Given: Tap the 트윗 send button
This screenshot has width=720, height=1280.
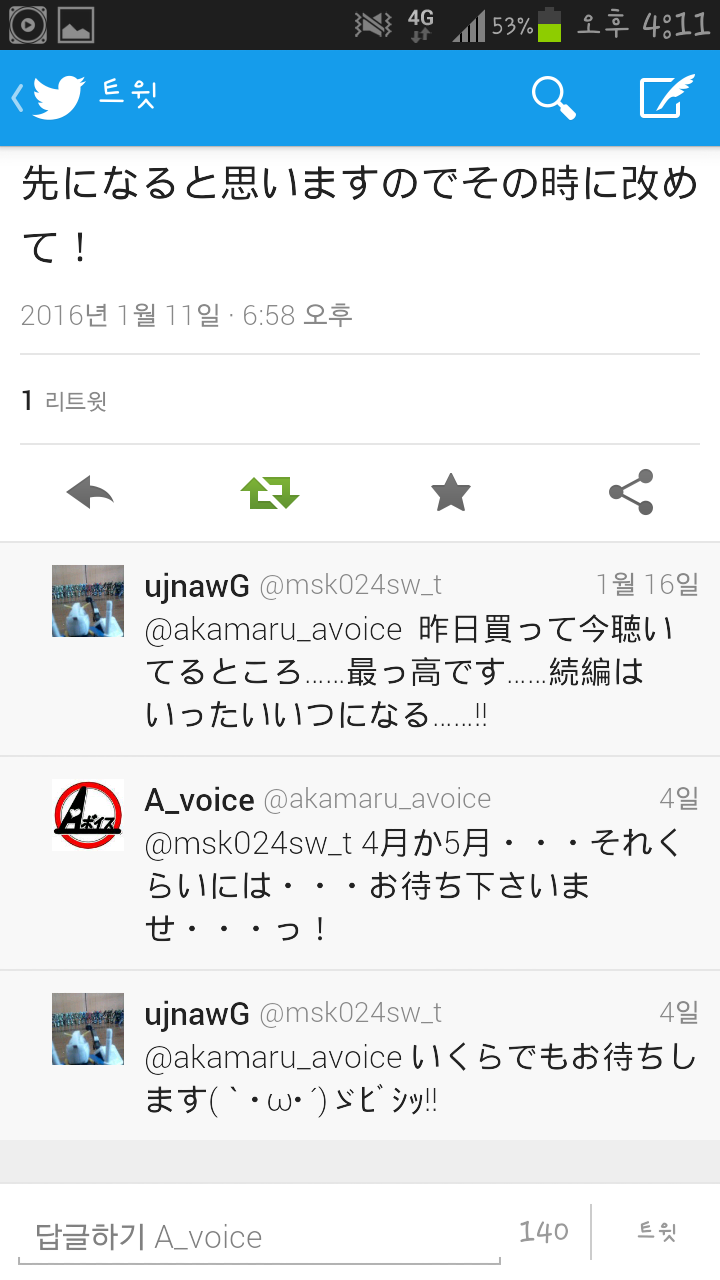Looking at the screenshot, I should pyautogui.click(x=657, y=1232).
